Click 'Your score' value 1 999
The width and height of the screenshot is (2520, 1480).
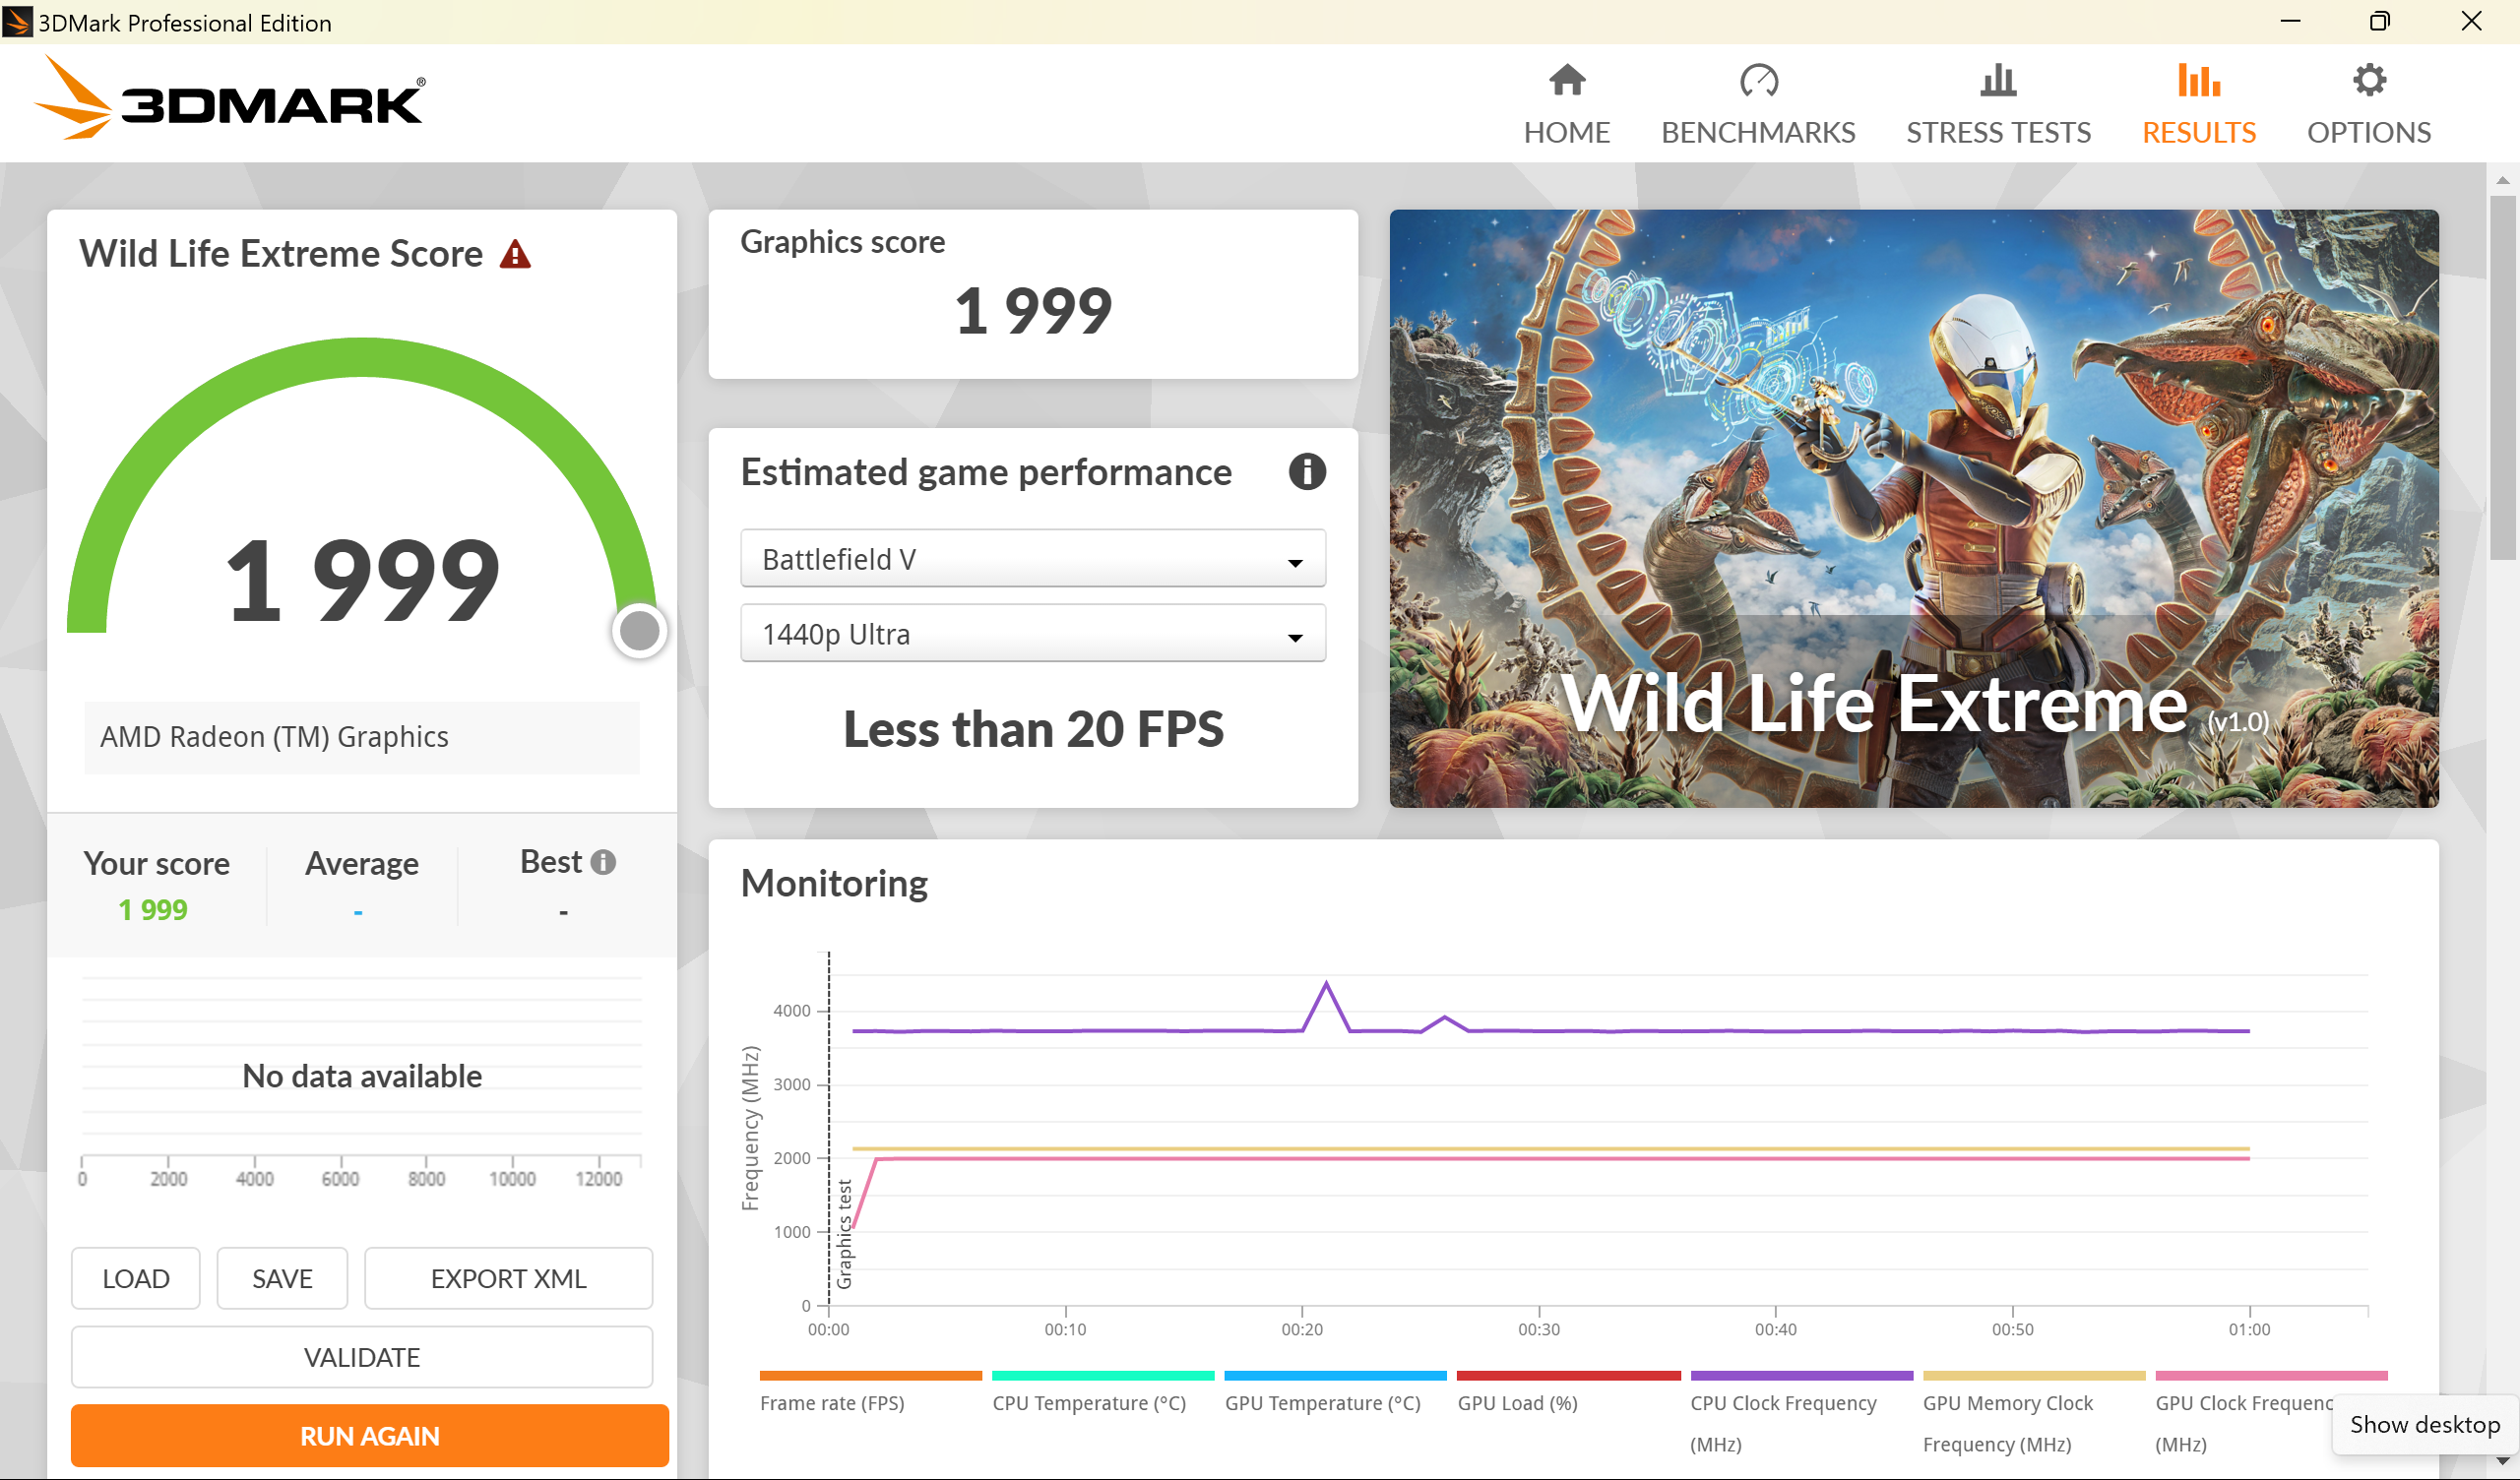[x=153, y=909]
